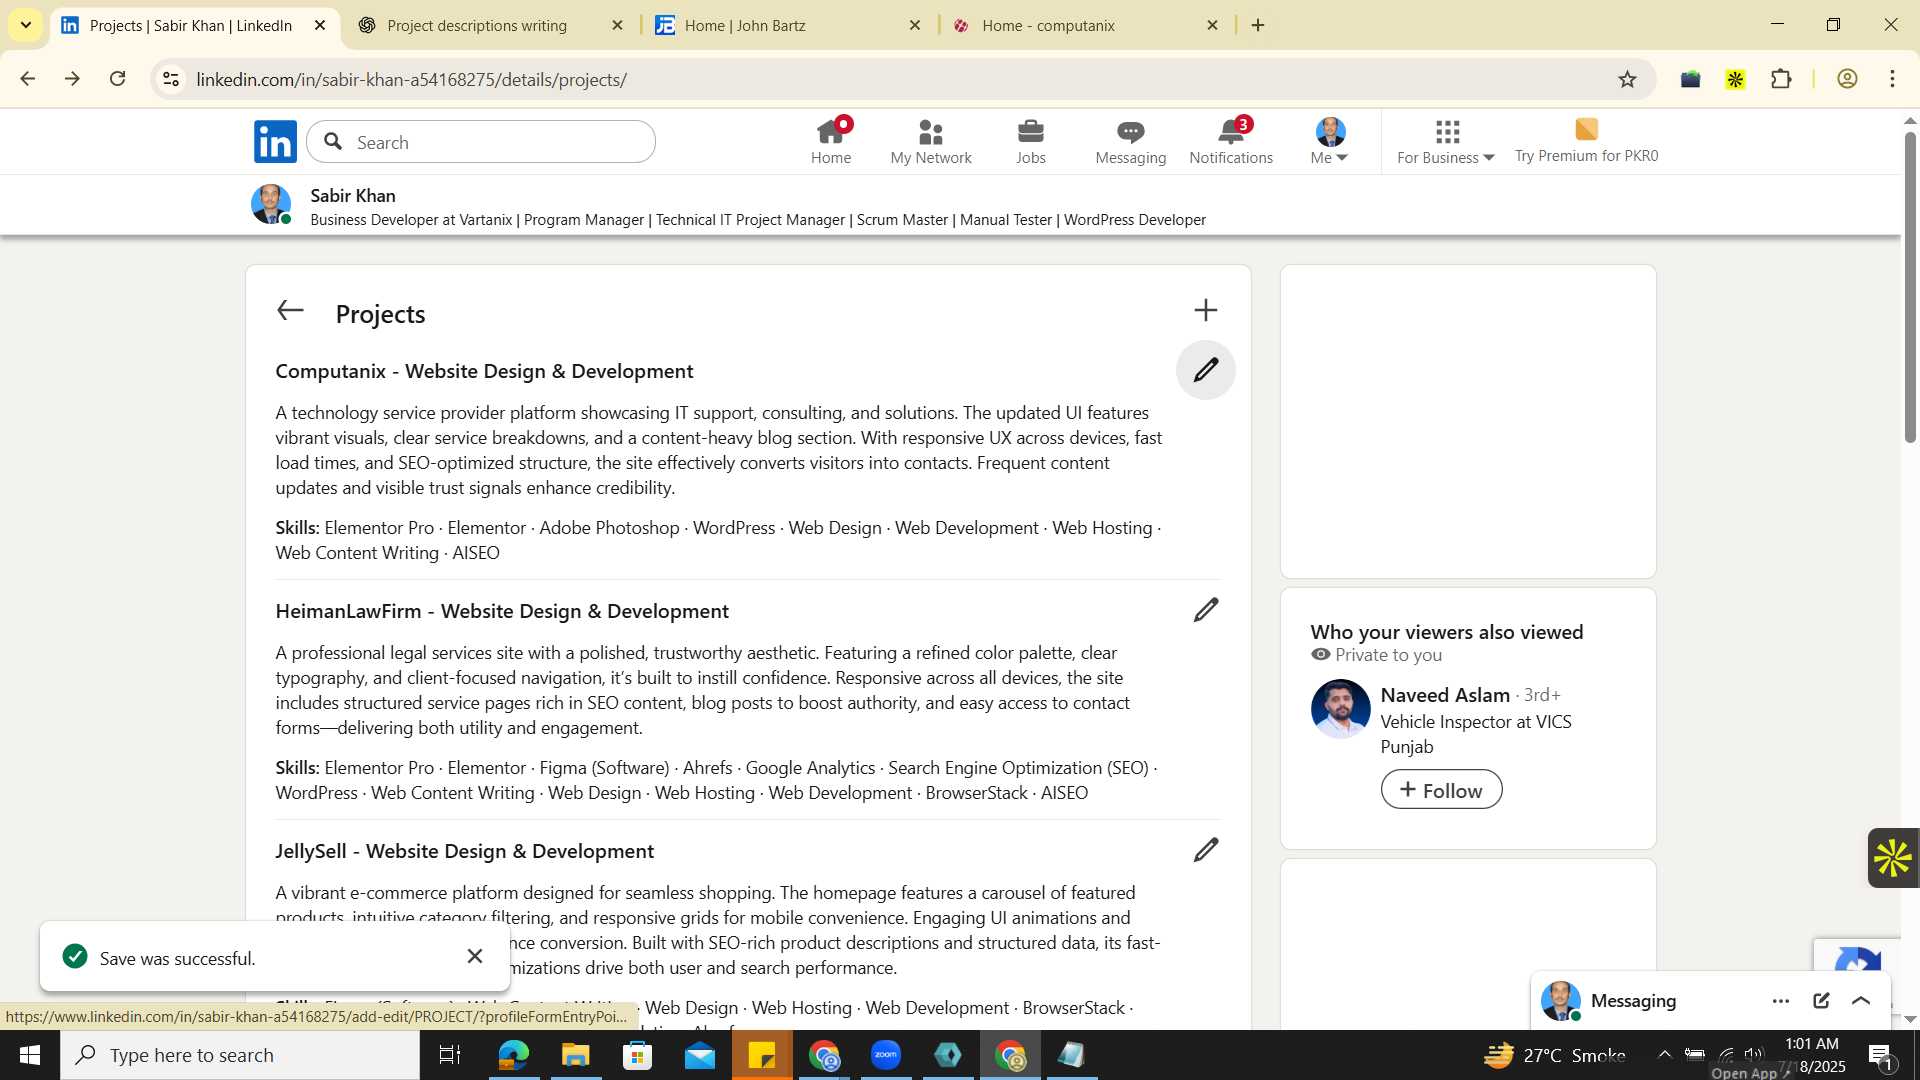Expand the Me profile menu

pos(1330,142)
